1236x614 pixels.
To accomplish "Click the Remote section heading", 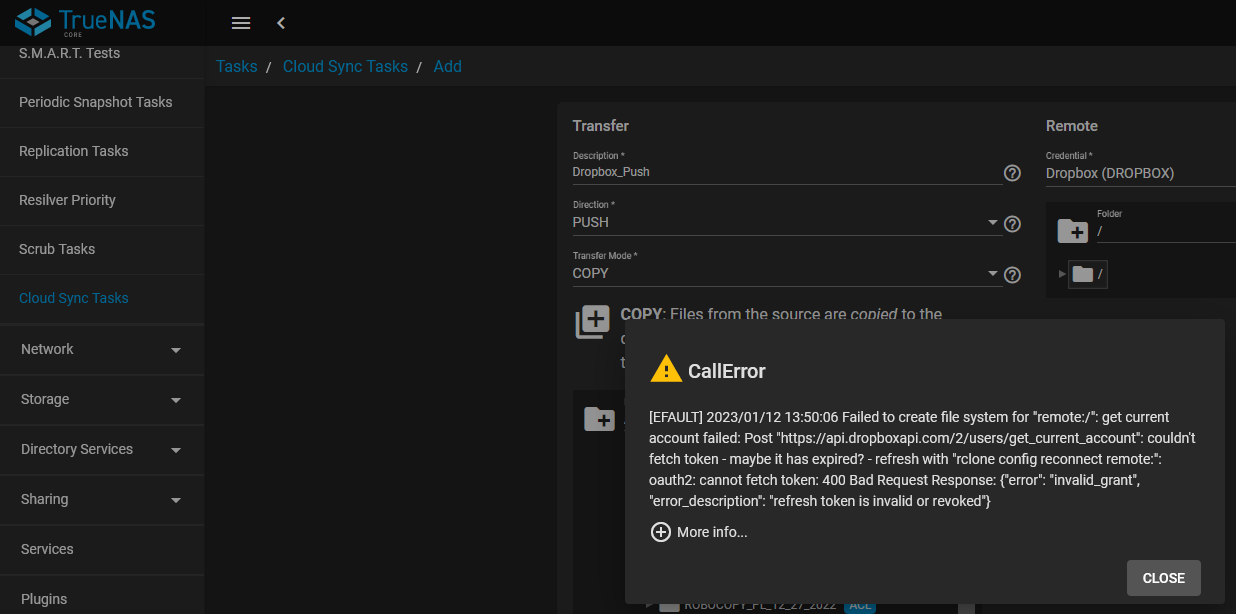I will tap(1072, 126).
